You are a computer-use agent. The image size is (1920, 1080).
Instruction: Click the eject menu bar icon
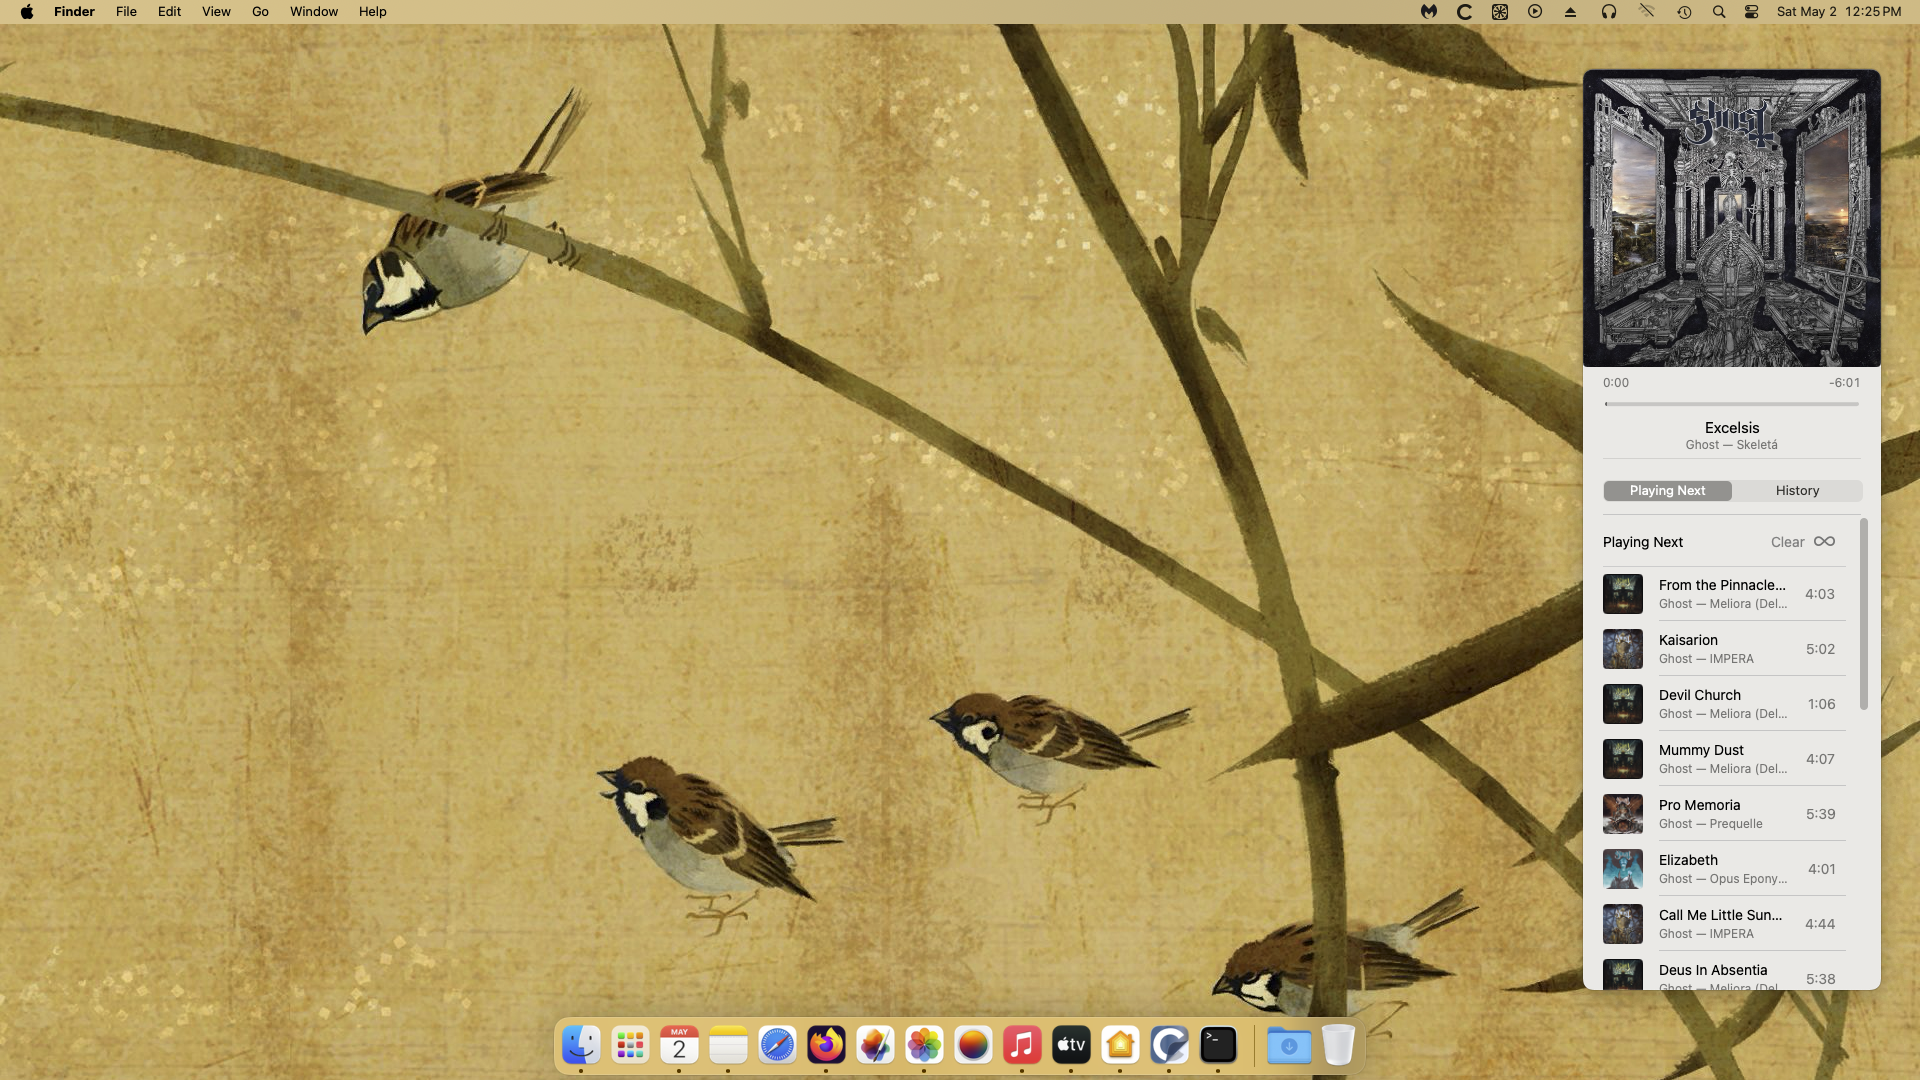tap(1570, 12)
